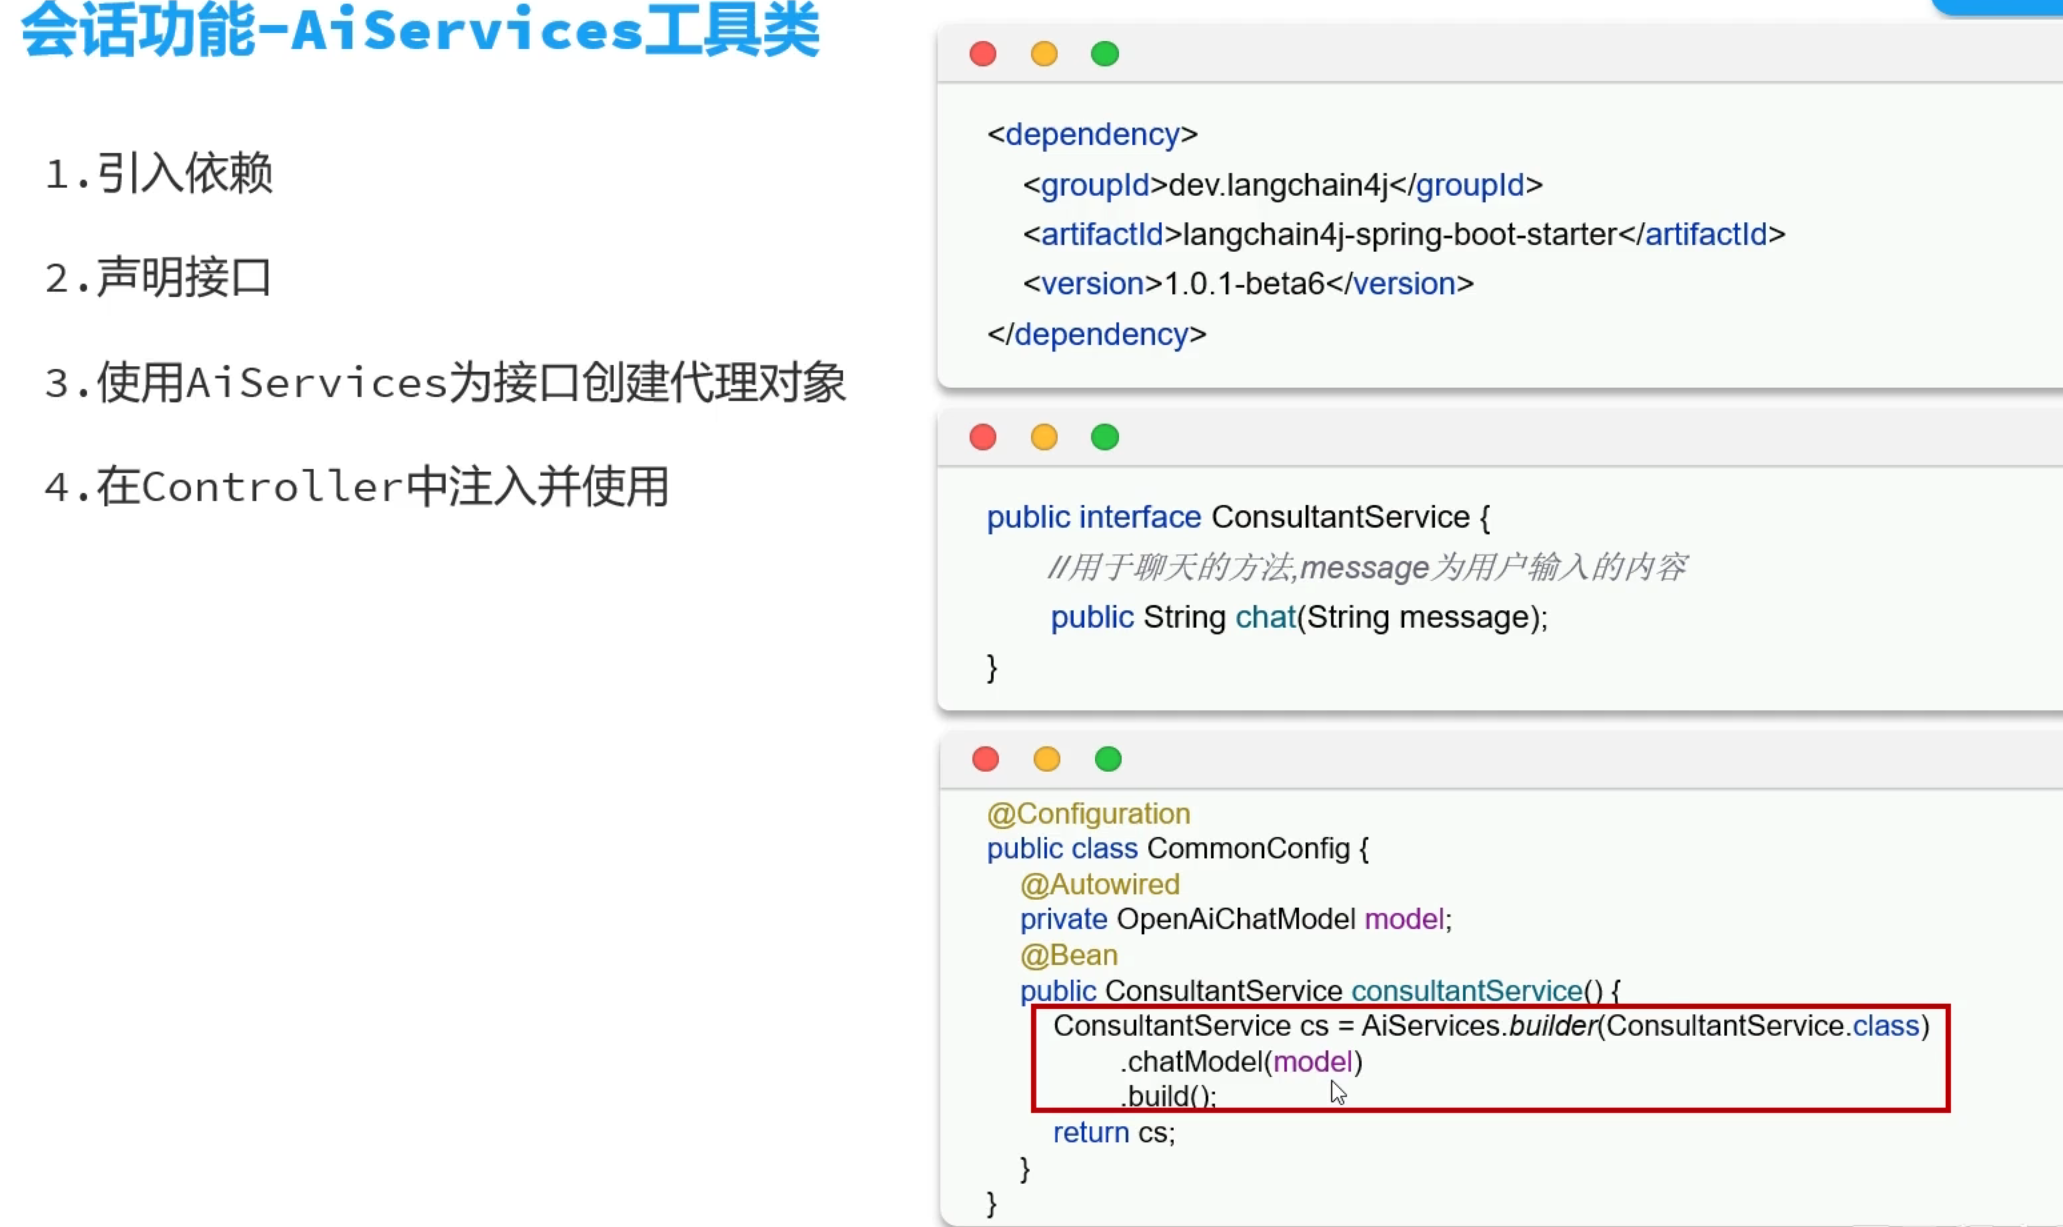The height and width of the screenshot is (1227, 2063).
Task: Click the red circle on CommonConfig window
Action: point(985,759)
